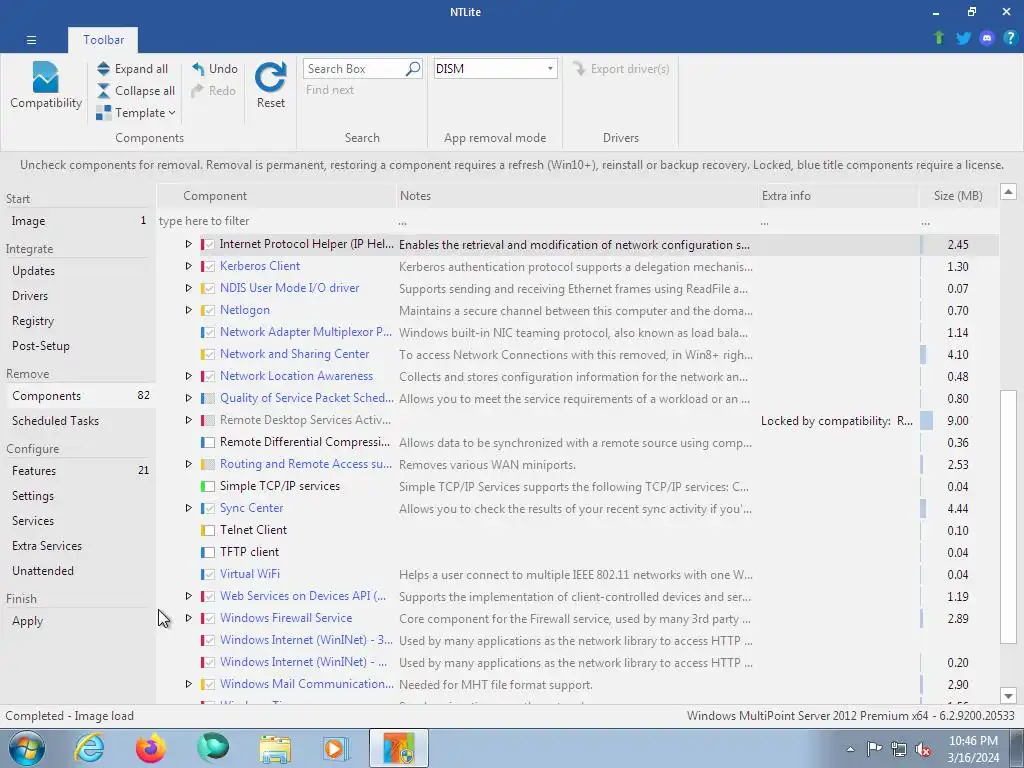
Task: Launch Firefox from taskbar
Action: pyautogui.click(x=151, y=748)
